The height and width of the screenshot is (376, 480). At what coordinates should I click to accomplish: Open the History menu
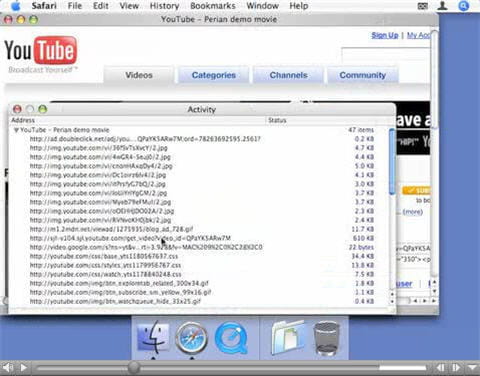(x=164, y=6)
